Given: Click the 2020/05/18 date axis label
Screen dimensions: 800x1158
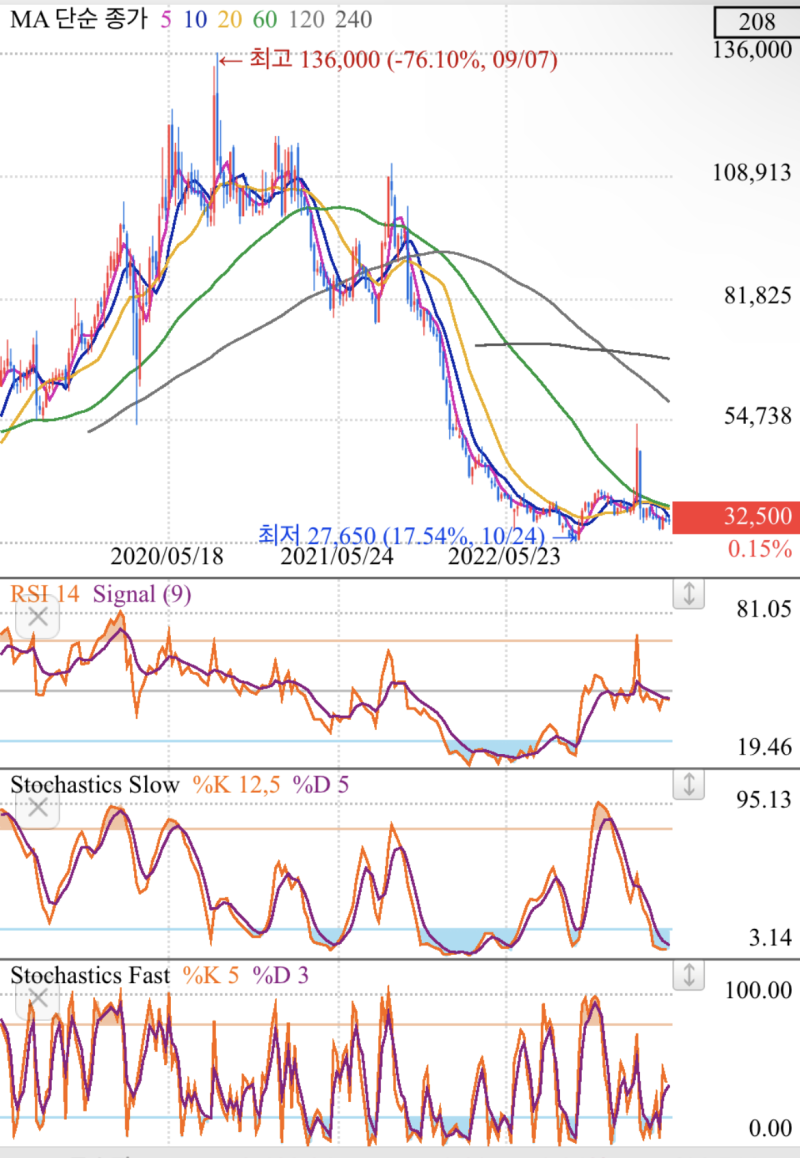Looking at the screenshot, I should coord(167,556).
